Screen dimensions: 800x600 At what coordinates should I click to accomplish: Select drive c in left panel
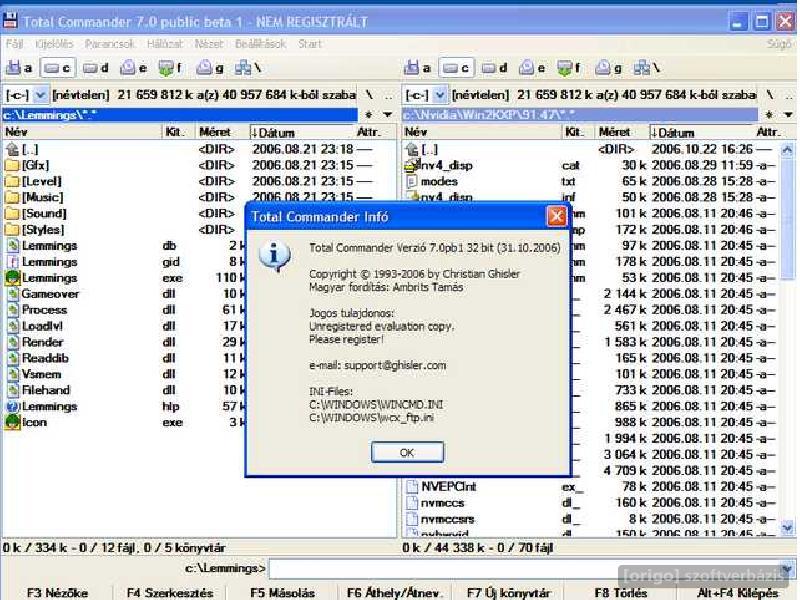coord(57,68)
